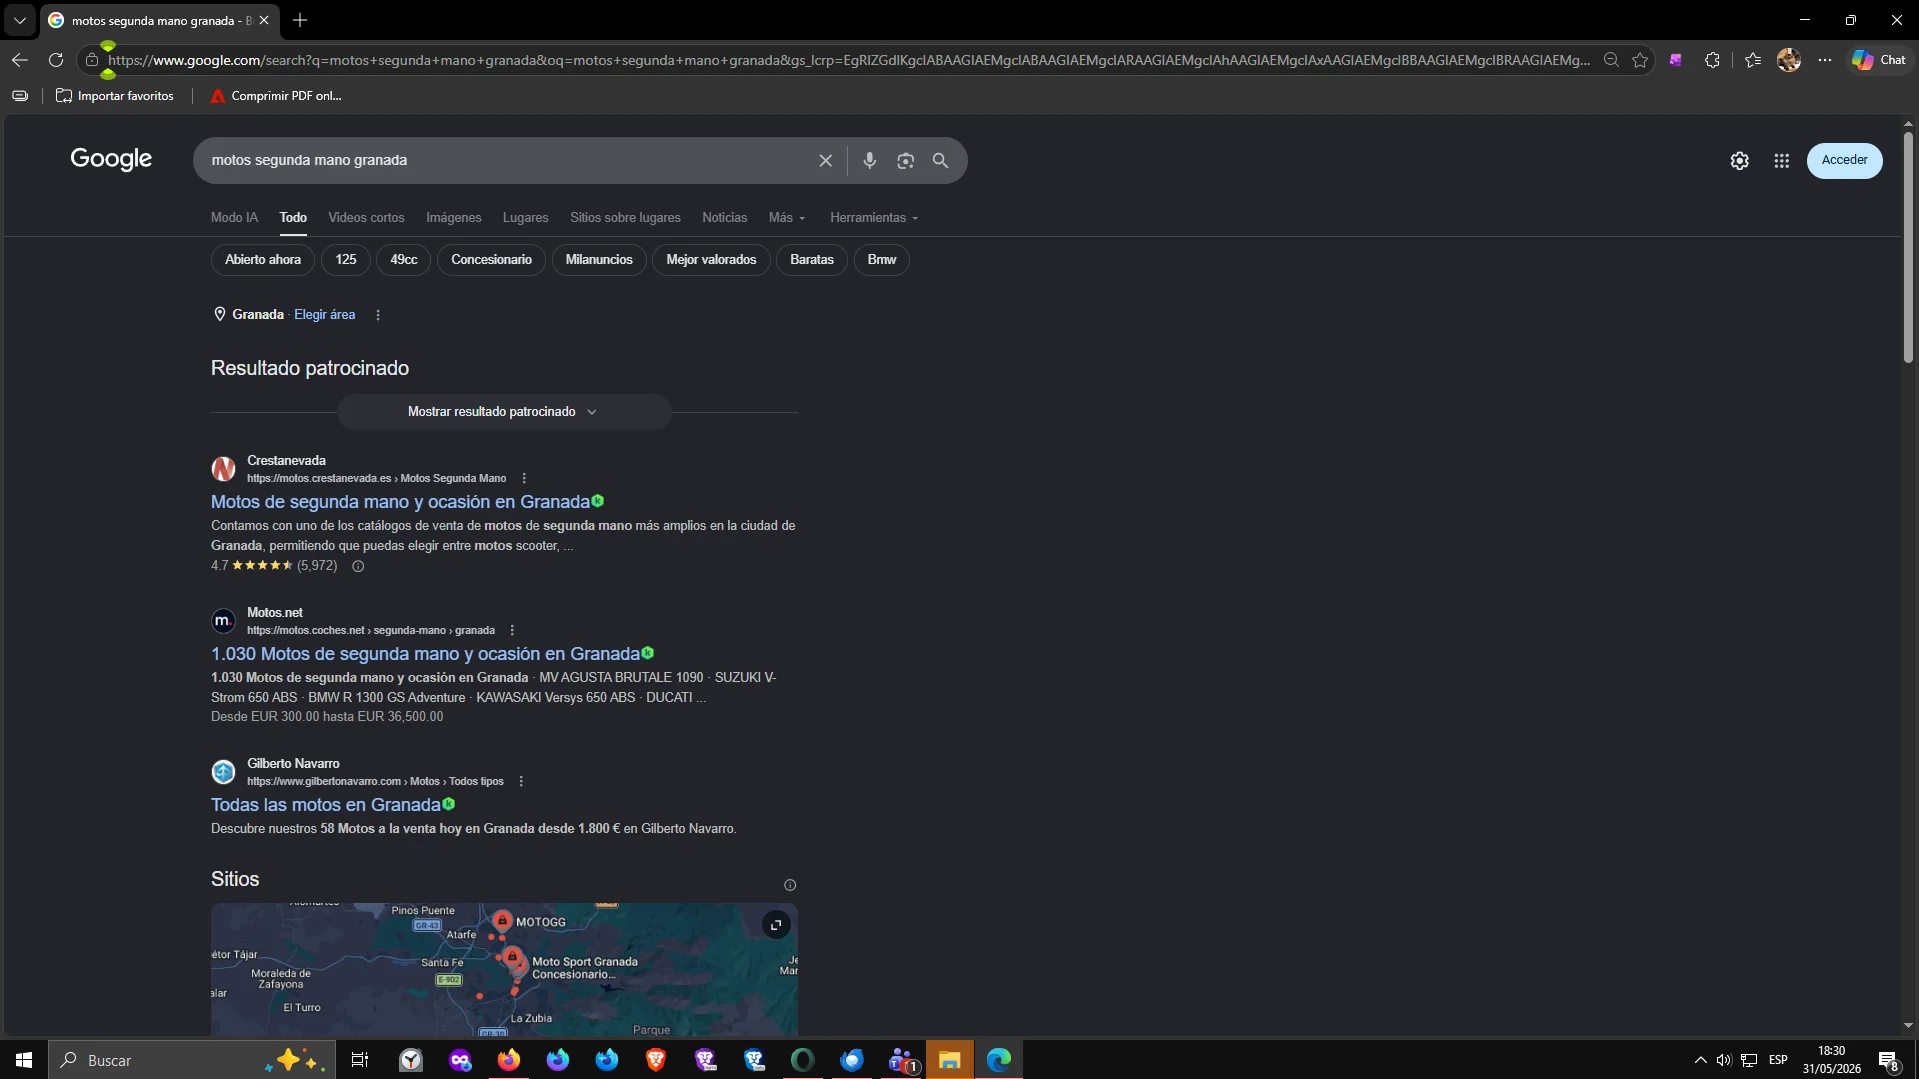Apply the Milanuncios filter chip
The height and width of the screenshot is (1079, 1919).
pyautogui.click(x=599, y=260)
